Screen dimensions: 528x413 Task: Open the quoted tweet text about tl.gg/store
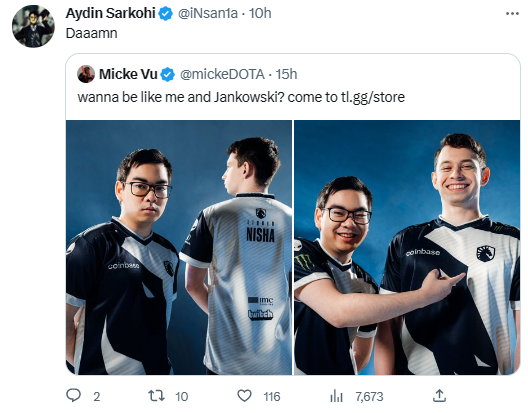[x=241, y=97]
